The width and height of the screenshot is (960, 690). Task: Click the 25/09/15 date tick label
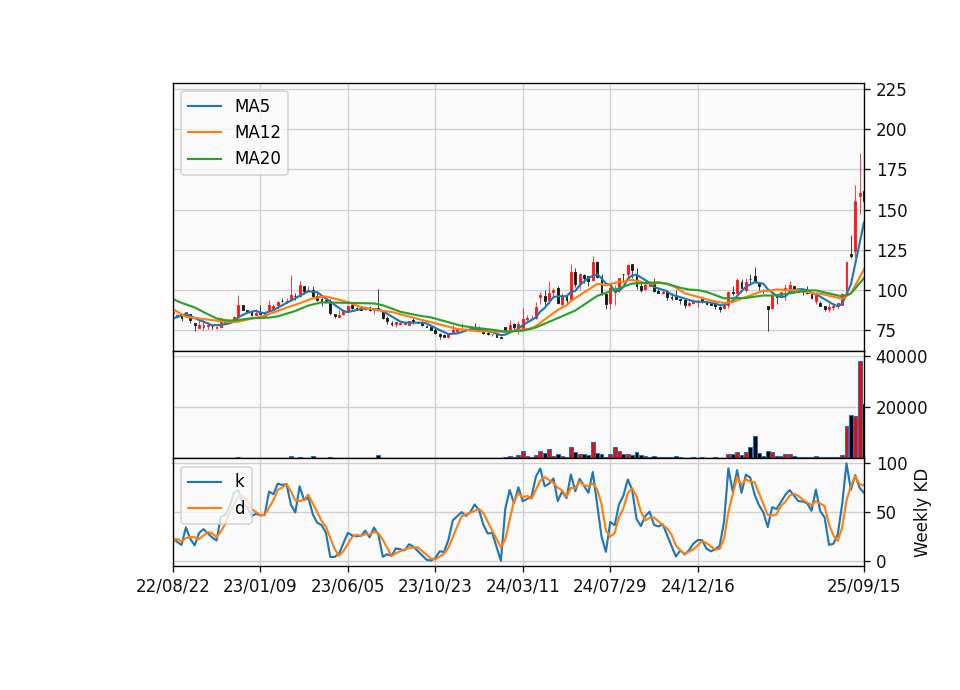point(864,586)
